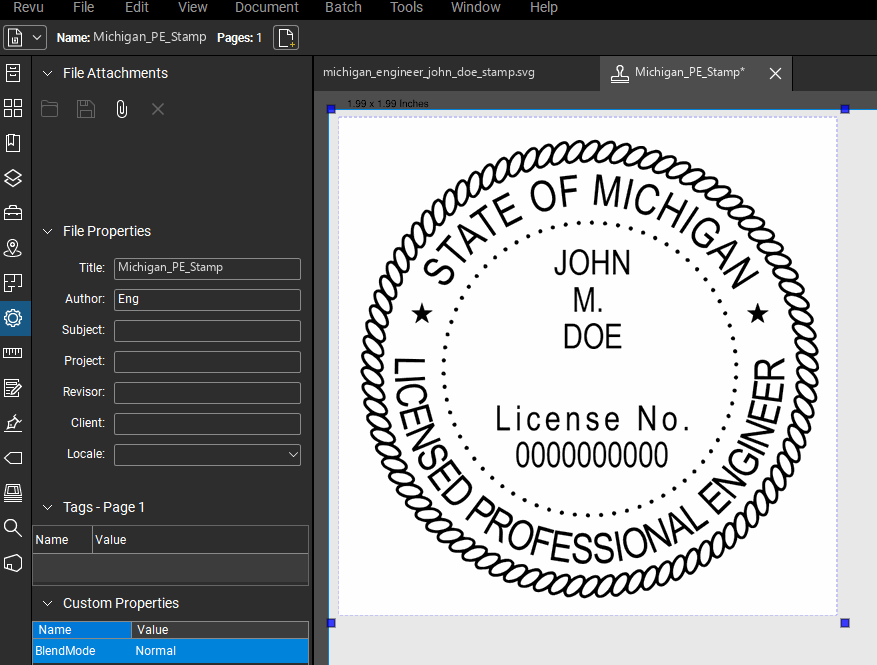
Task: Open the Tools menu
Action: 406,8
